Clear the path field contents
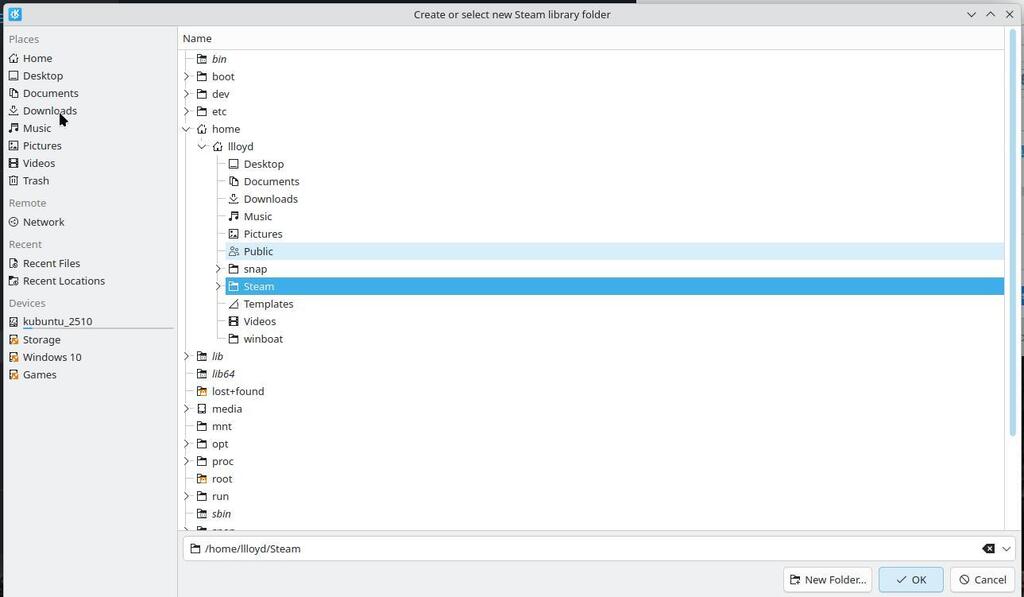Screen dimensions: 1024x597 [988, 549]
